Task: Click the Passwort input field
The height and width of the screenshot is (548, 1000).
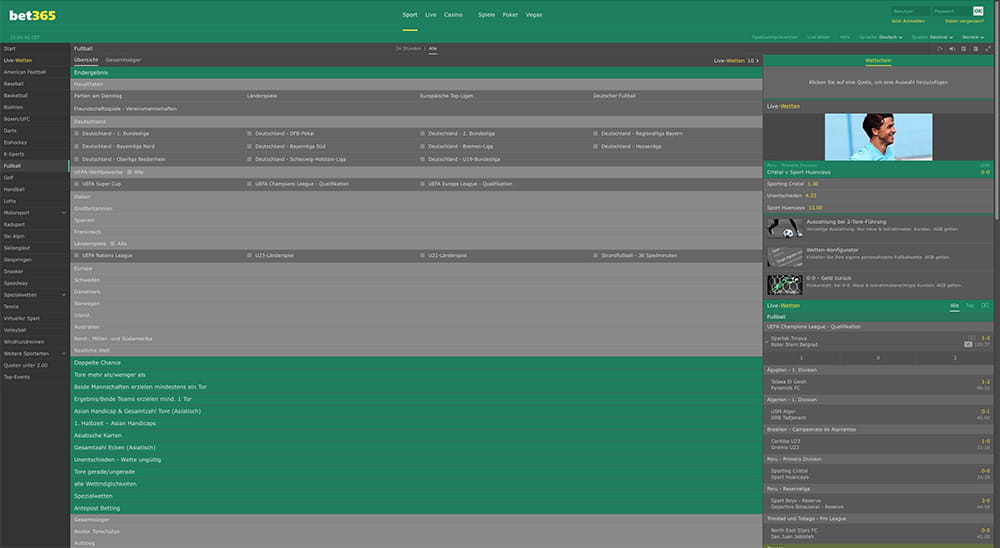Action: pos(952,11)
